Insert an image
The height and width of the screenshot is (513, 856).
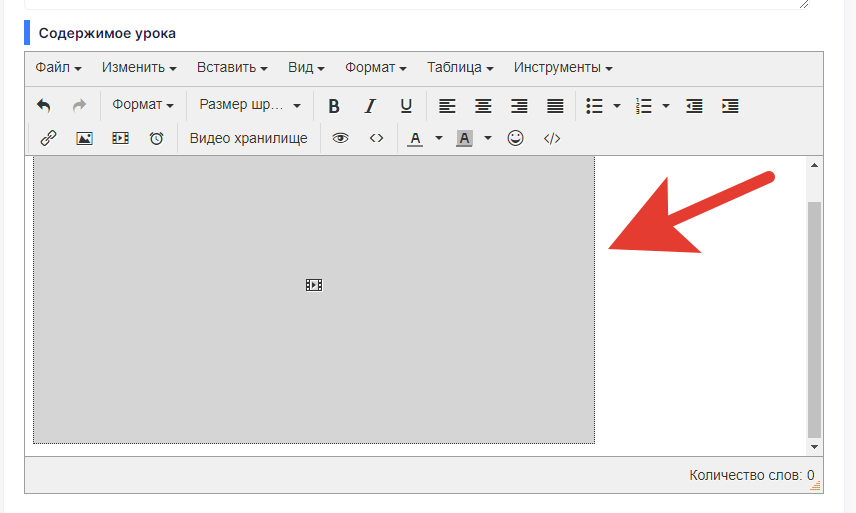(84, 138)
